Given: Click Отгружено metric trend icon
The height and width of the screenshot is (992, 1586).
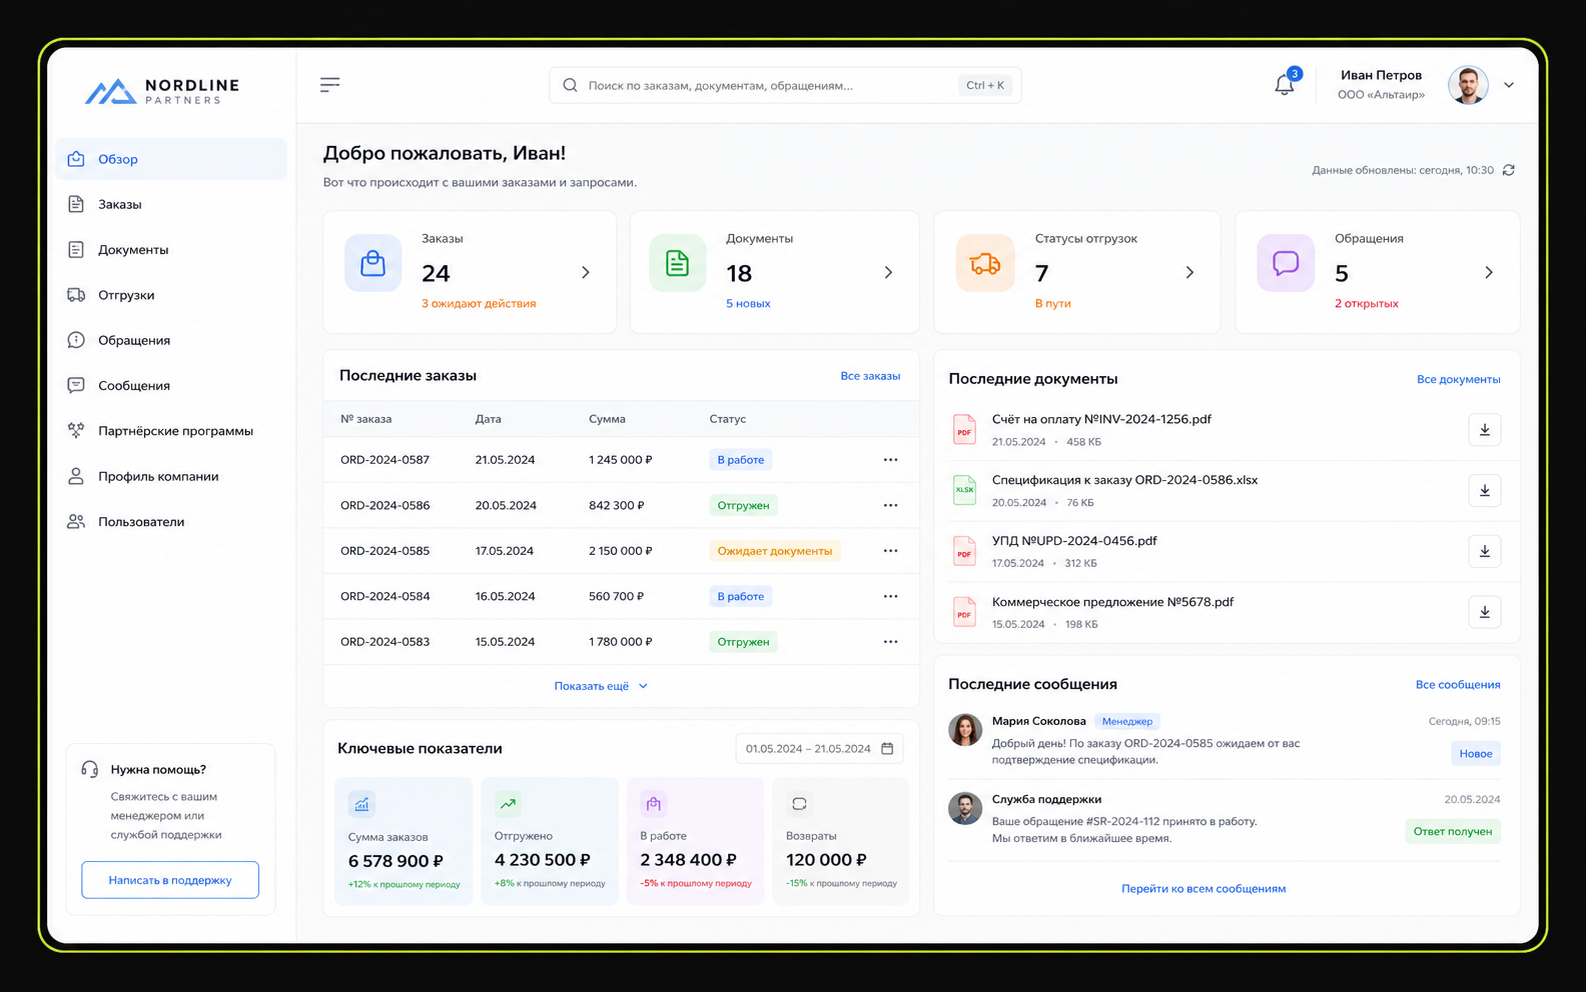Looking at the screenshot, I should (508, 803).
